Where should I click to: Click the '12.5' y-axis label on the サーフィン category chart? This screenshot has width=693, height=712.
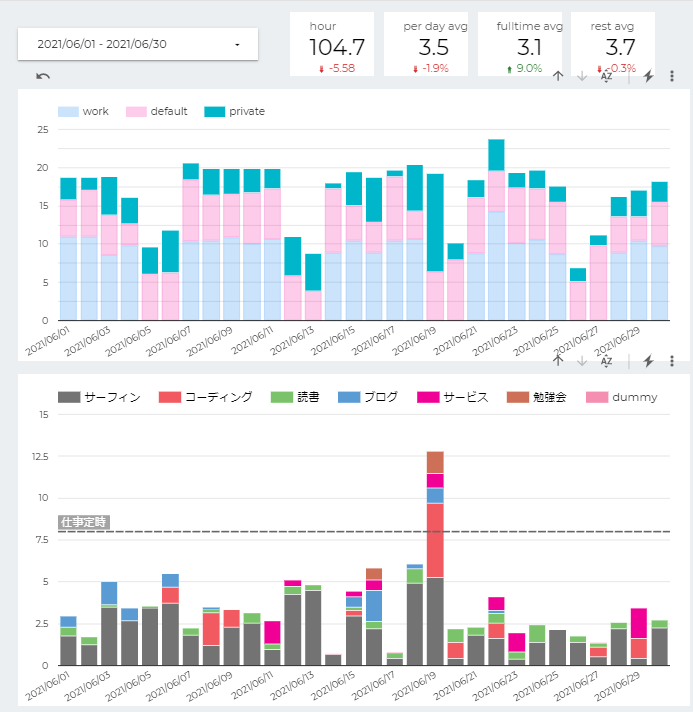40,456
